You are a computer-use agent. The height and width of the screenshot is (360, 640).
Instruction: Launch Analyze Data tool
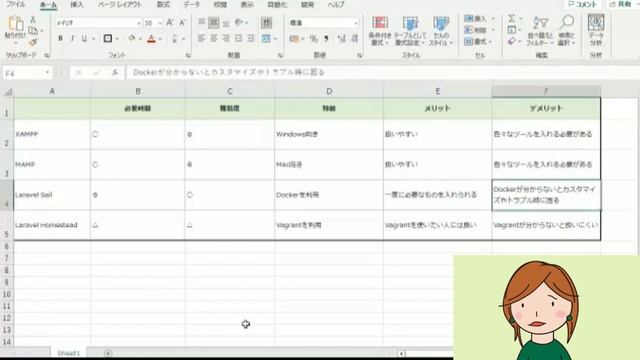596,31
